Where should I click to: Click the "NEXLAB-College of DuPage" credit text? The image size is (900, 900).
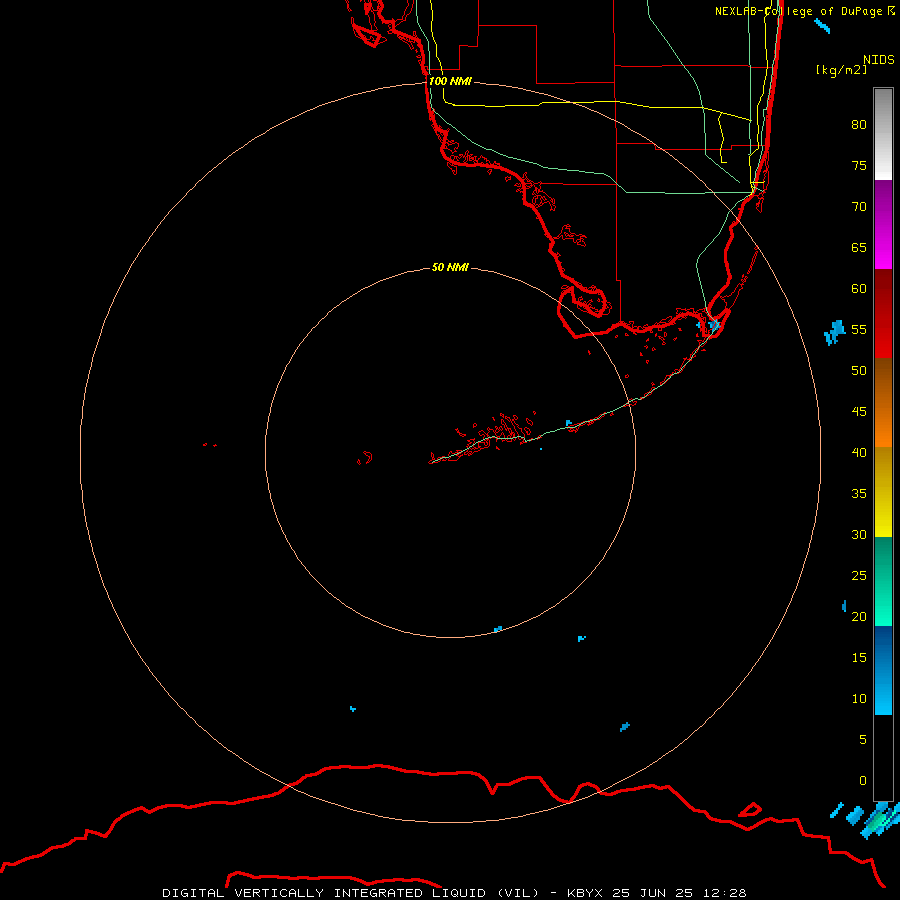tap(800, 11)
